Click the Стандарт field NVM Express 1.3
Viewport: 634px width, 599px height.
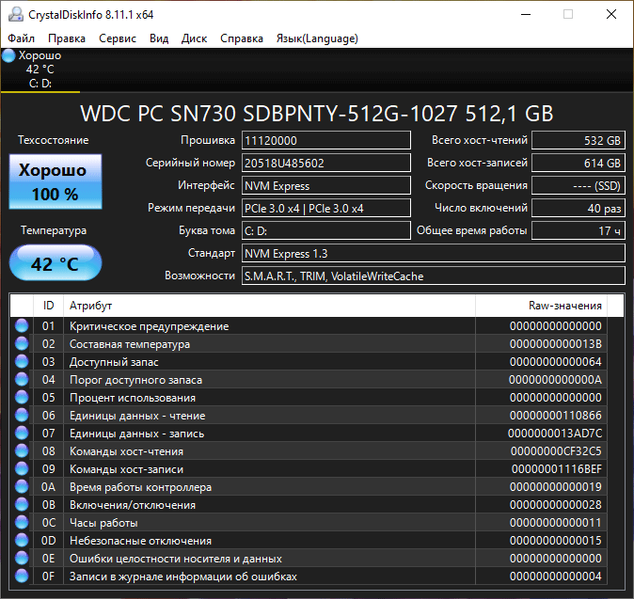click(433, 254)
